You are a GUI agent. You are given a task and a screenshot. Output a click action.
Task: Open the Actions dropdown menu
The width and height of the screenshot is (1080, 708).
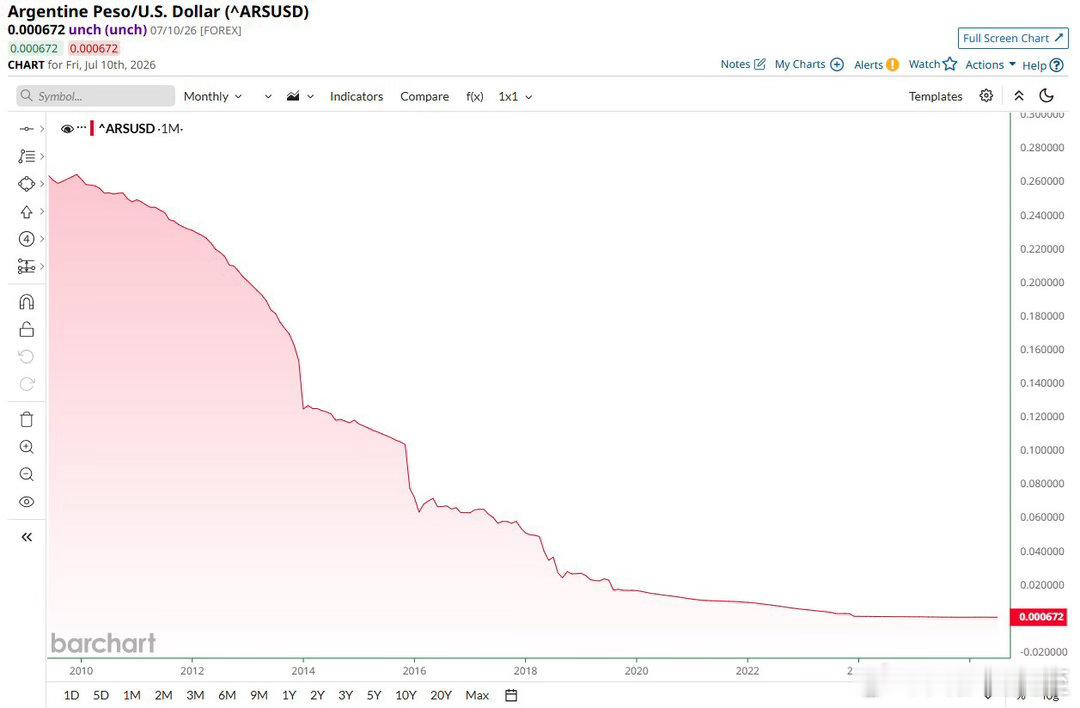point(990,65)
